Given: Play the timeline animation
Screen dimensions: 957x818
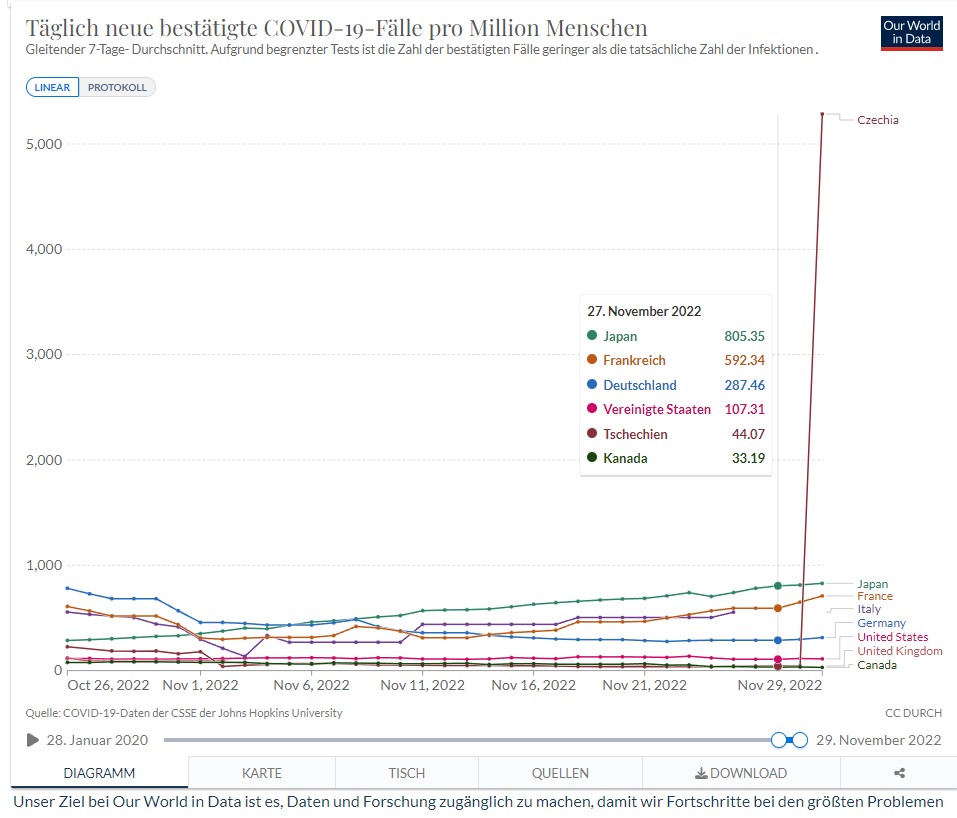Looking at the screenshot, I should pos(32,740).
